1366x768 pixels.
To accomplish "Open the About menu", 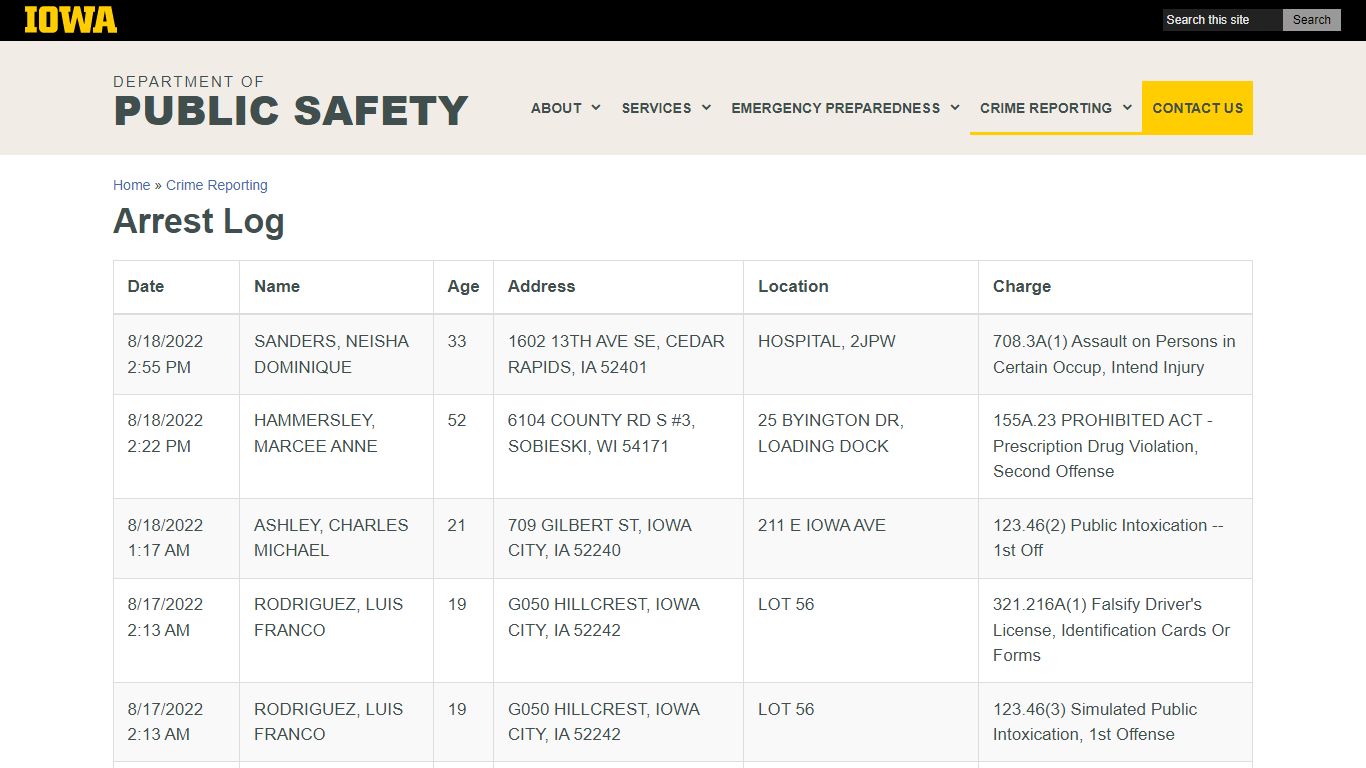I will 556,108.
